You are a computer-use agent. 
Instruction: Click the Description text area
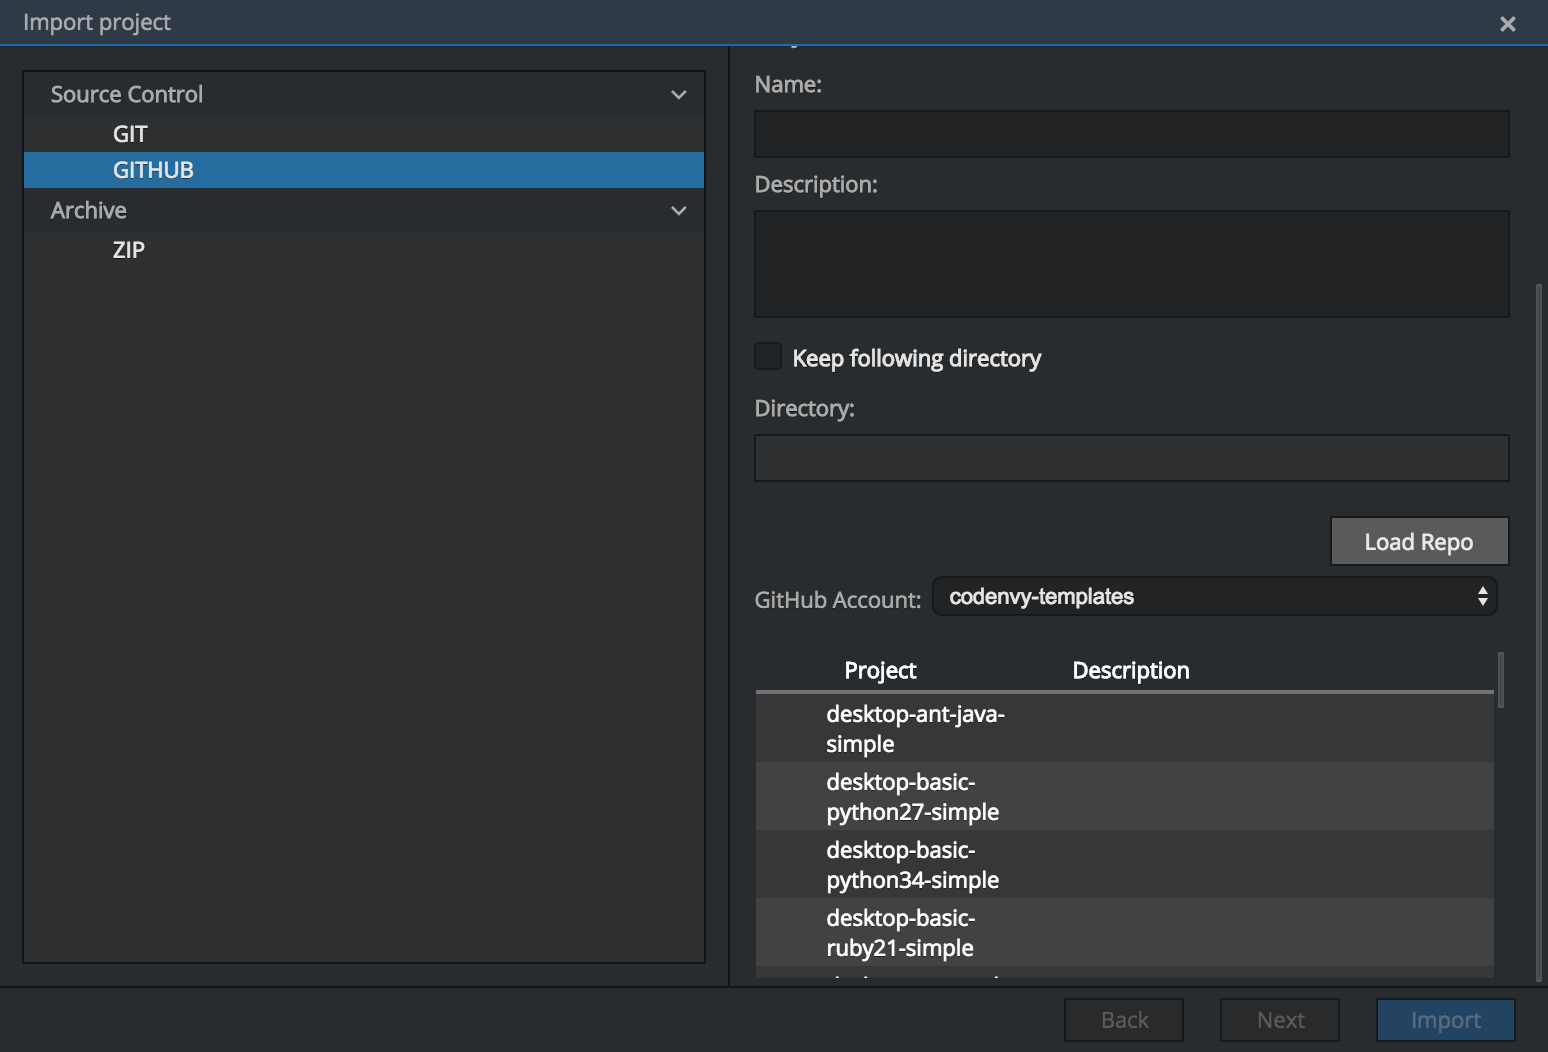point(1131,264)
